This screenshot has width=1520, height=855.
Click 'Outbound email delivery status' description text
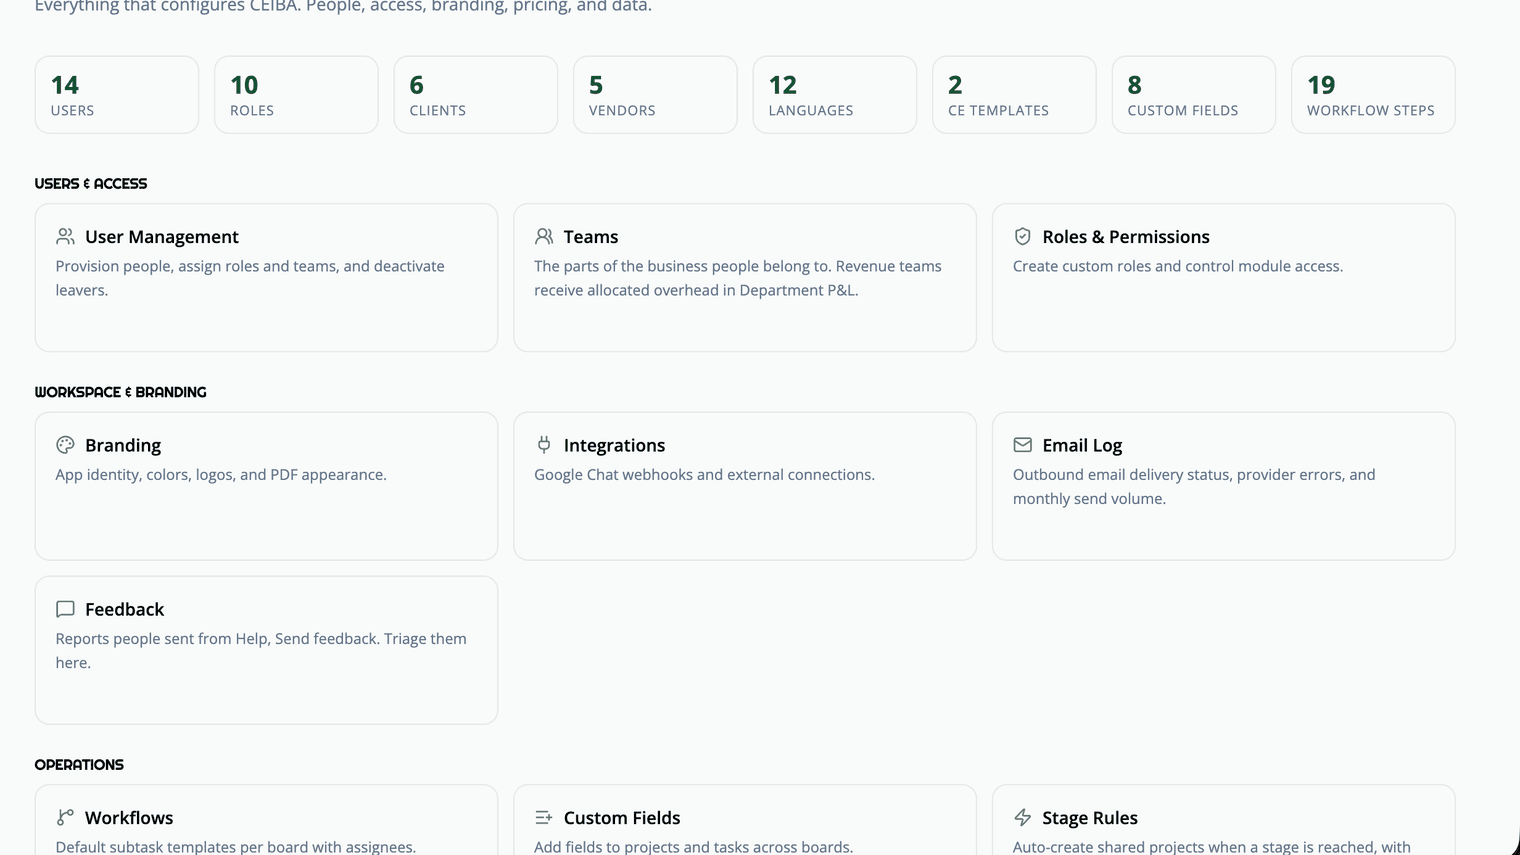(x=1194, y=486)
